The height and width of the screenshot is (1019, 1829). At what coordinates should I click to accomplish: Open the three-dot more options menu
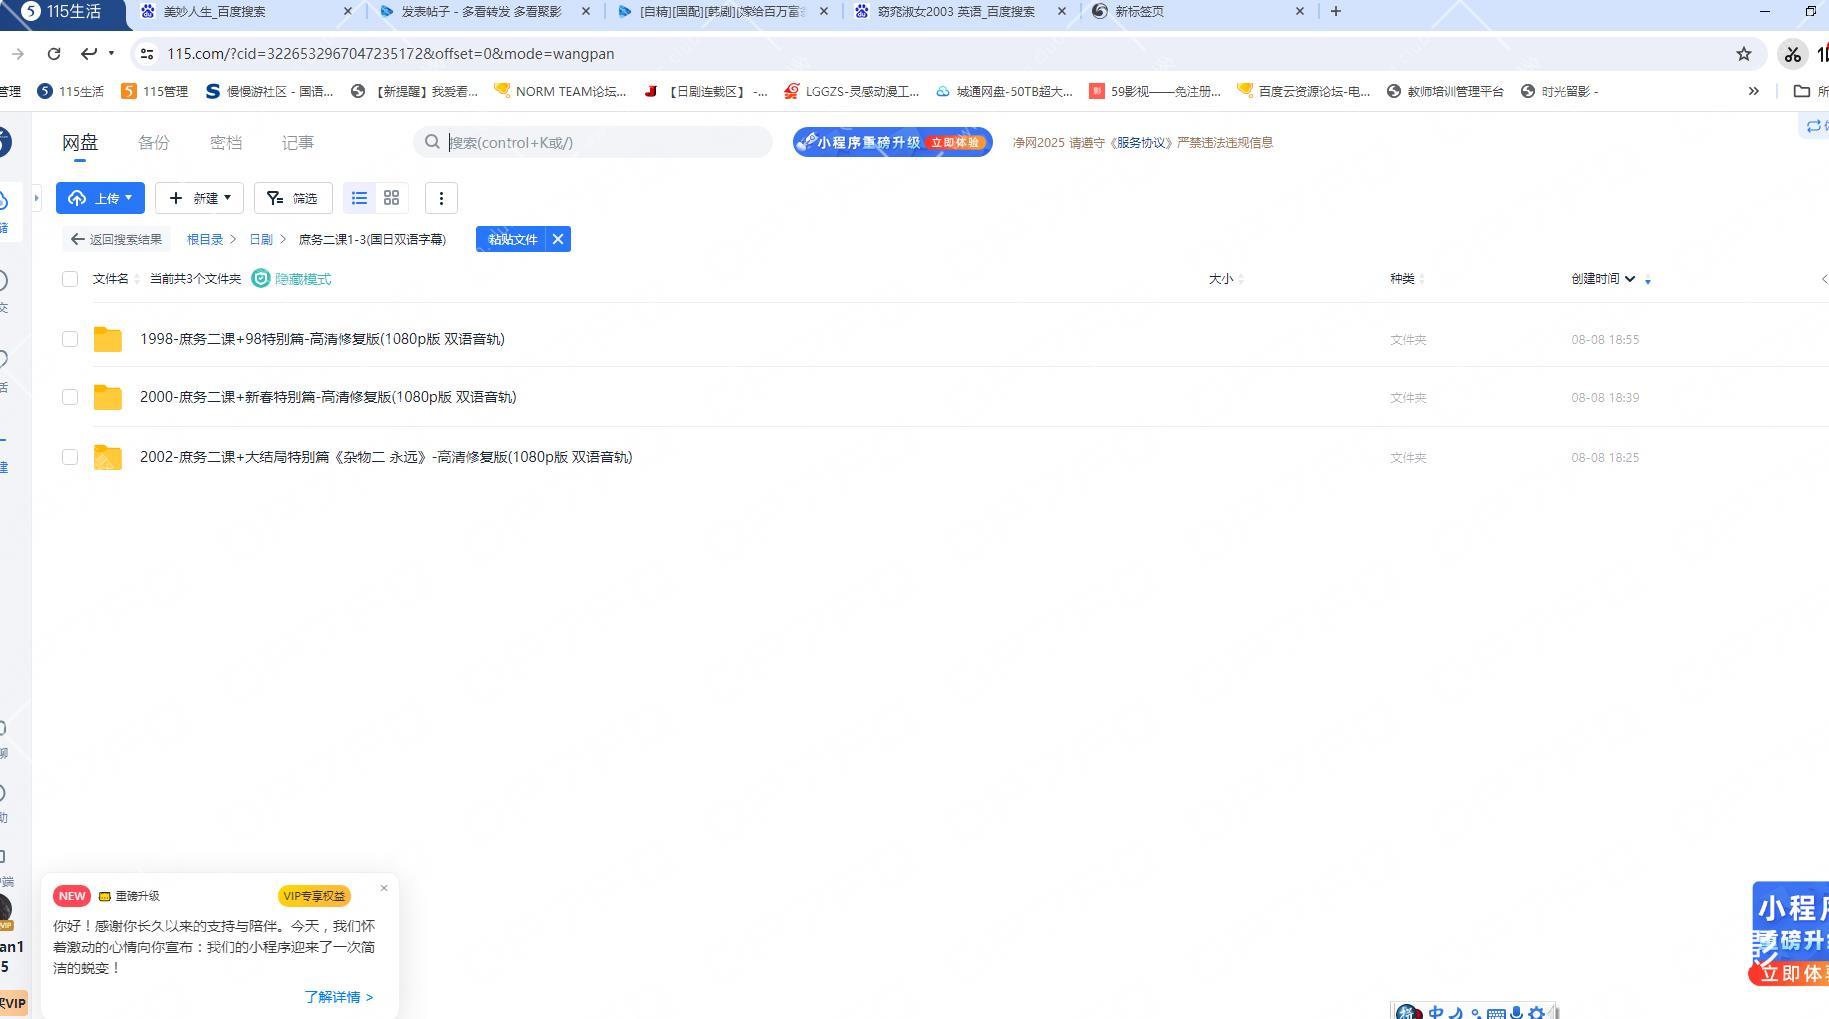point(441,198)
